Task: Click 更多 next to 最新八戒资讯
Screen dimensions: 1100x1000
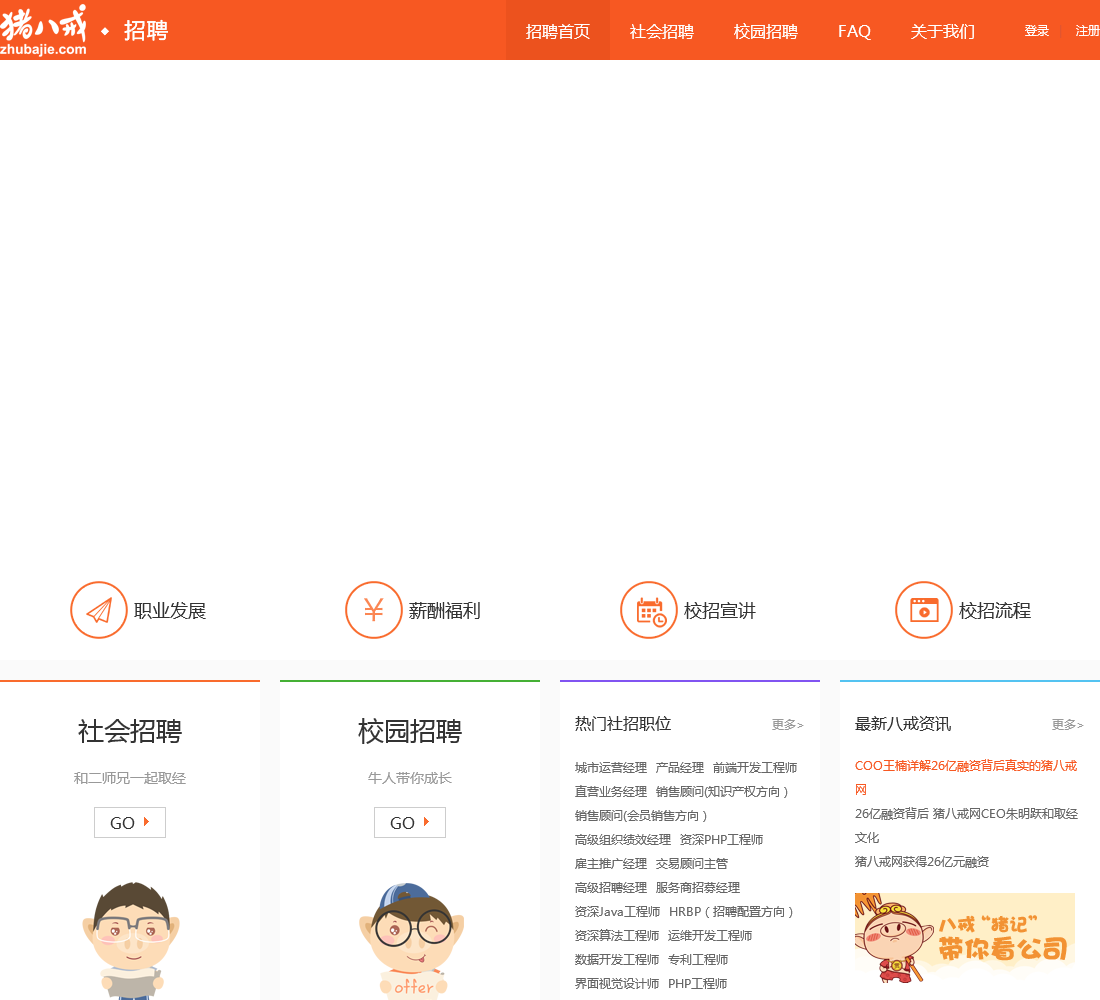Action: [x=1067, y=725]
